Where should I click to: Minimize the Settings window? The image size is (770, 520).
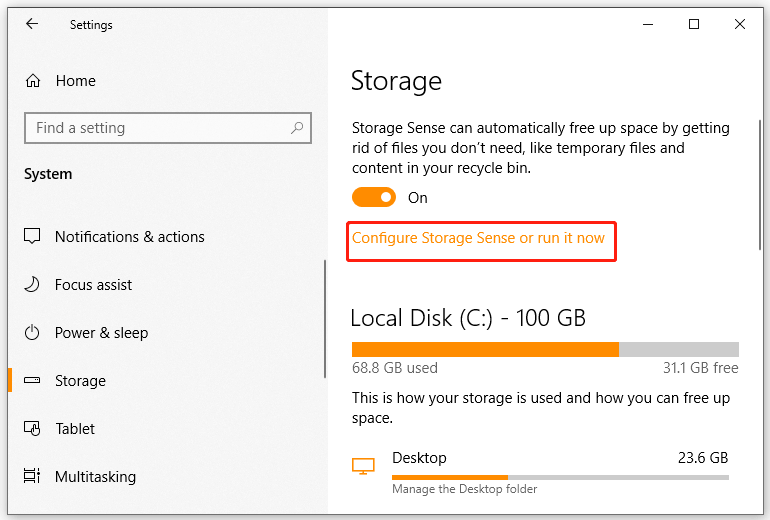pos(648,24)
